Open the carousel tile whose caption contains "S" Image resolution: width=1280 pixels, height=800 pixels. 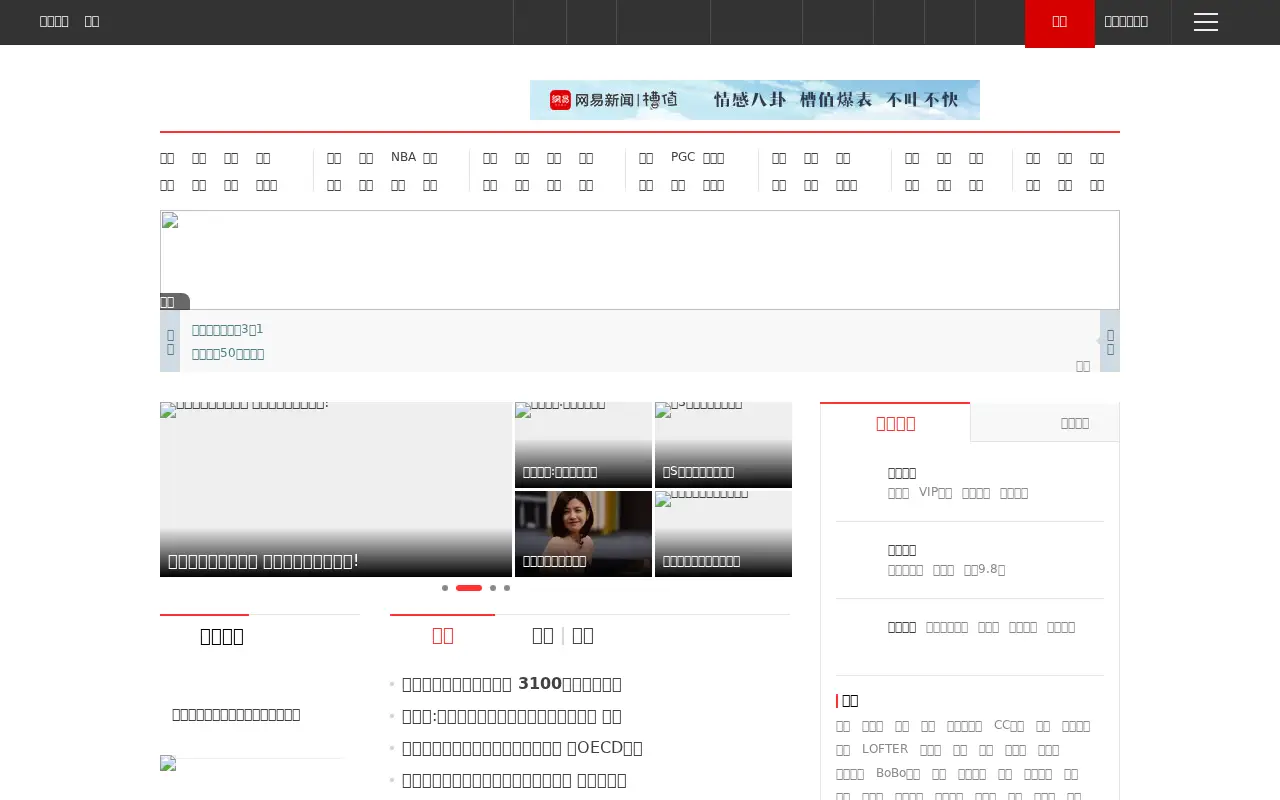(x=723, y=445)
